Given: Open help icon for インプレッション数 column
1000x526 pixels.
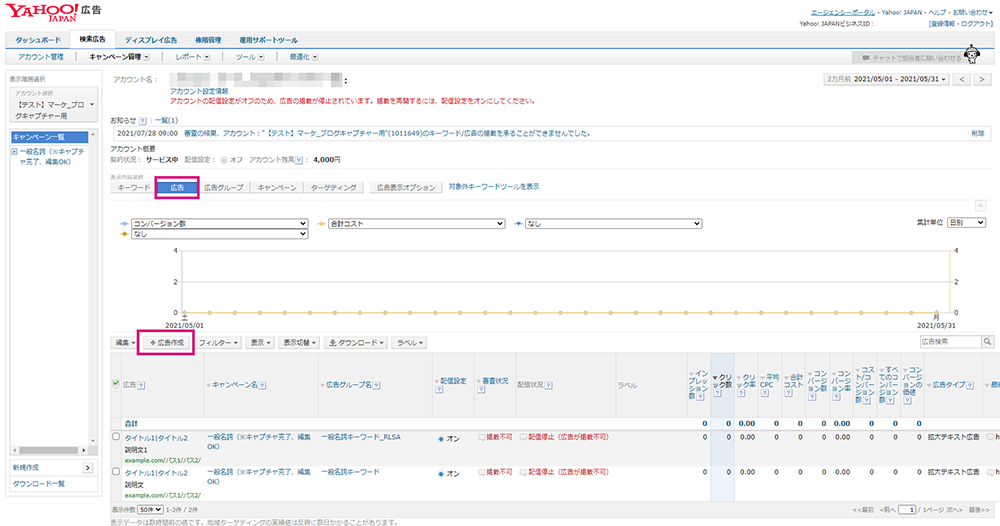Looking at the screenshot, I should coord(700,397).
